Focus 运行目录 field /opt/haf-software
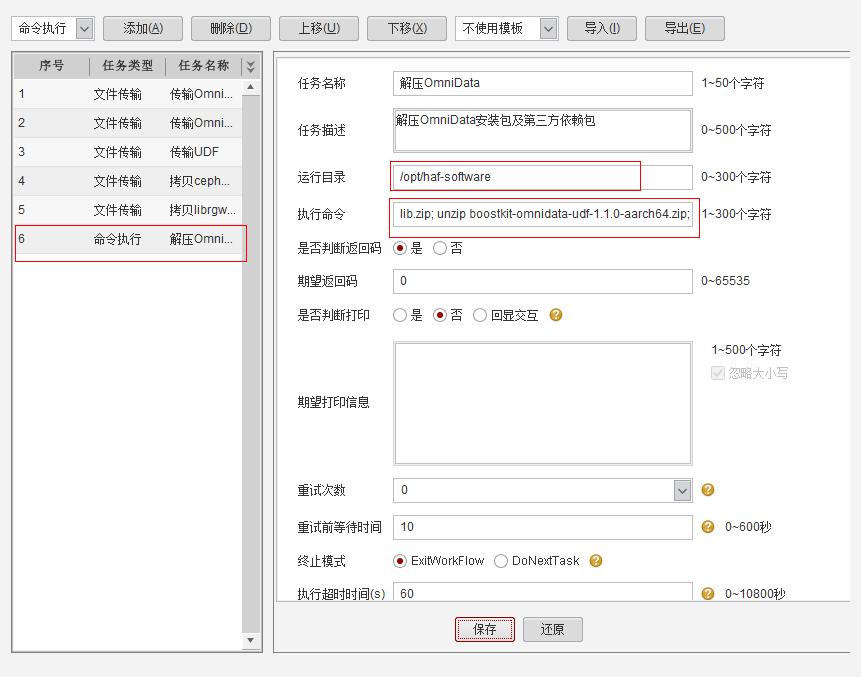This screenshot has height=677, width=861. pyautogui.click(x=543, y=177)
